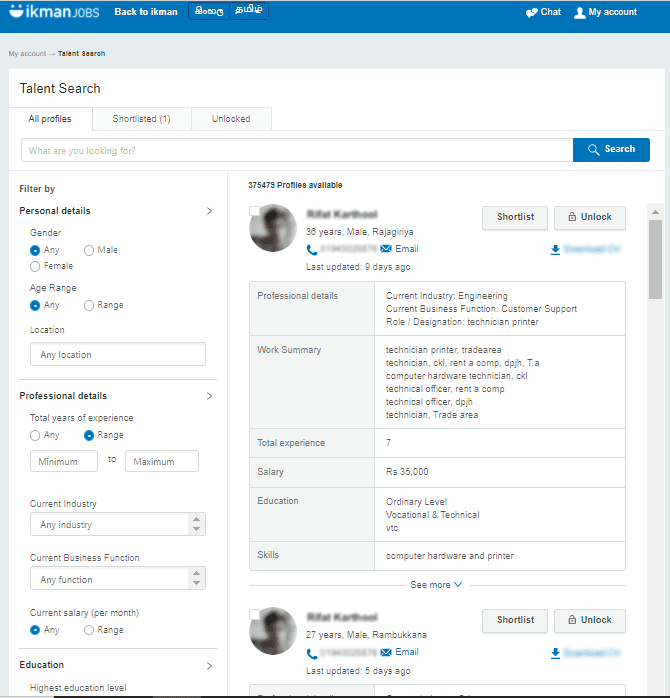Select Any under Age Range
The width and height of the screenshot is (670, 698).
[x=35, y=306]
